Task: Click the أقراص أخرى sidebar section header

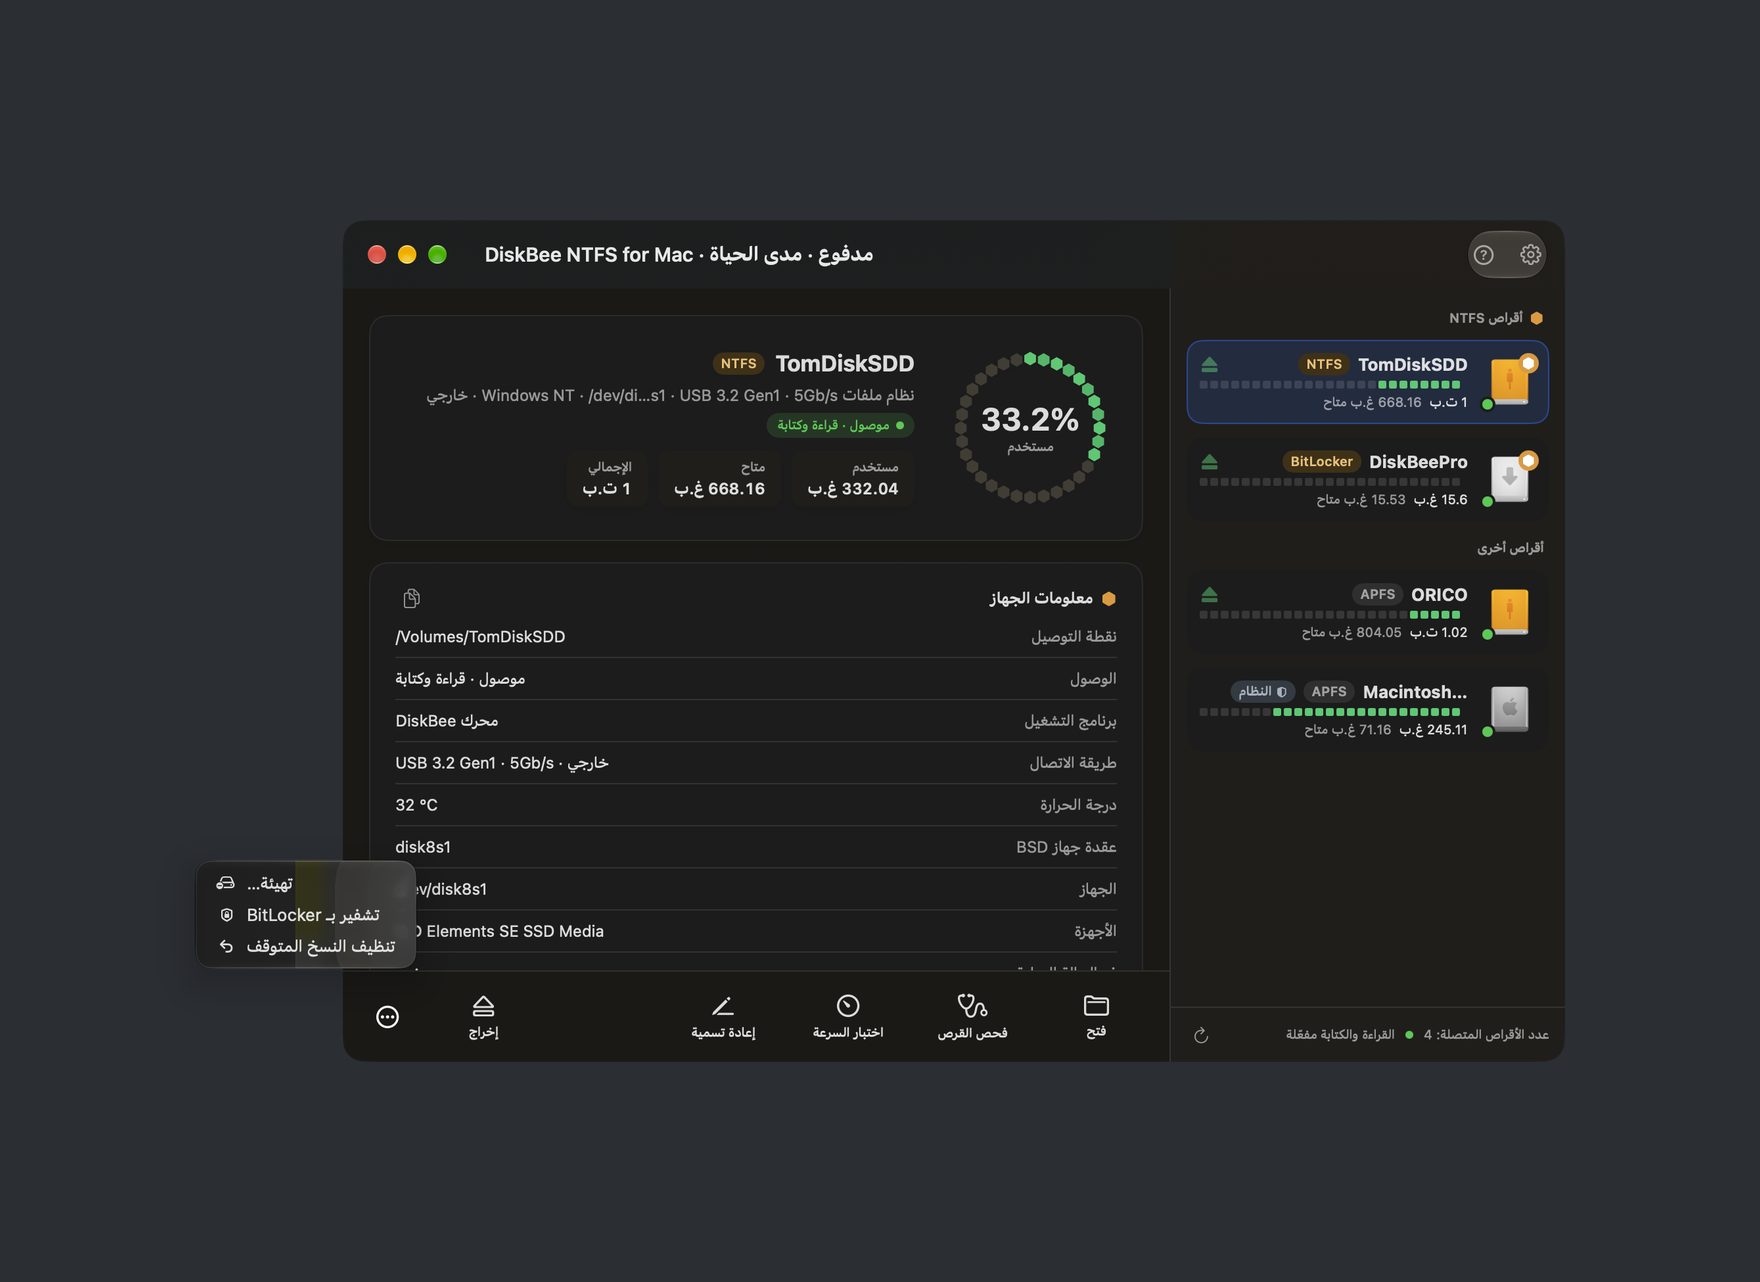Action: (x=1510, y=547)
